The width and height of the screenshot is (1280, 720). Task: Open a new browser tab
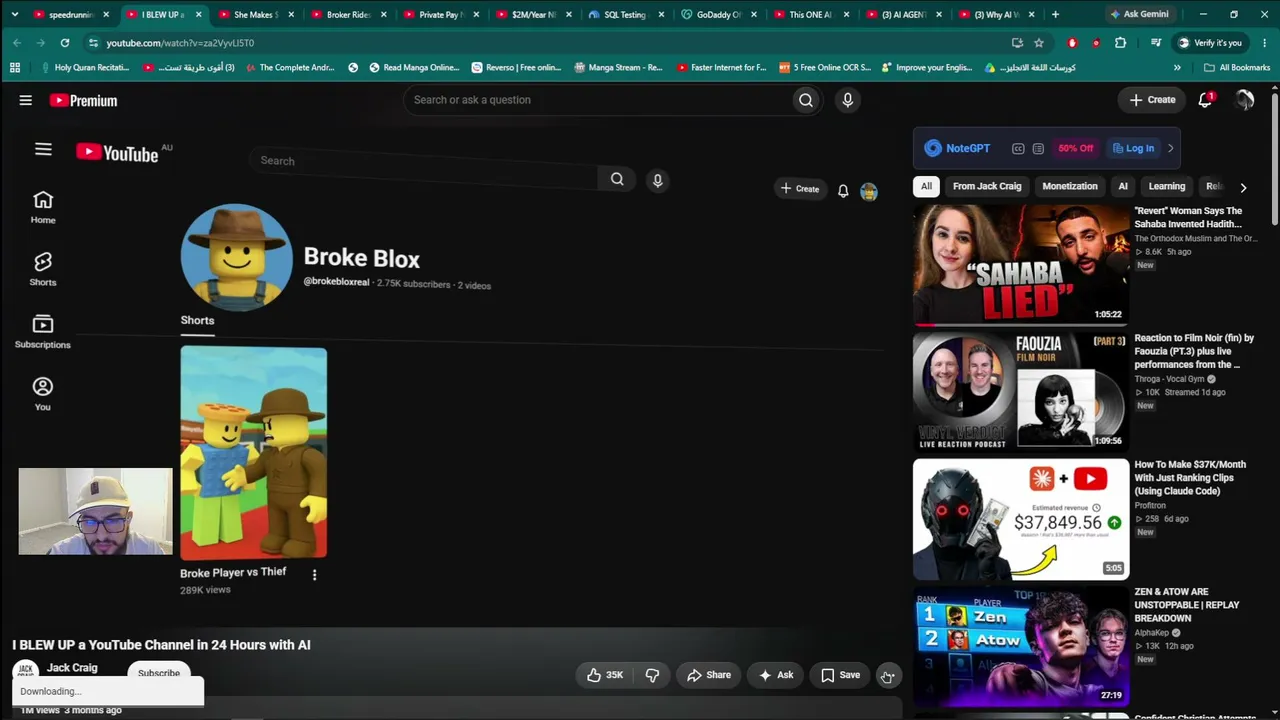pos(1055,15)
